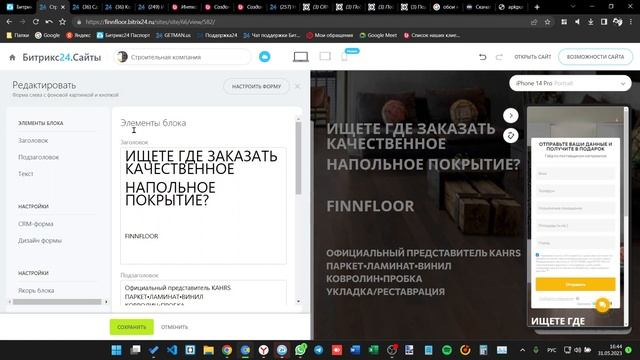Click the browser address bar URL

(x=151, y=22)
